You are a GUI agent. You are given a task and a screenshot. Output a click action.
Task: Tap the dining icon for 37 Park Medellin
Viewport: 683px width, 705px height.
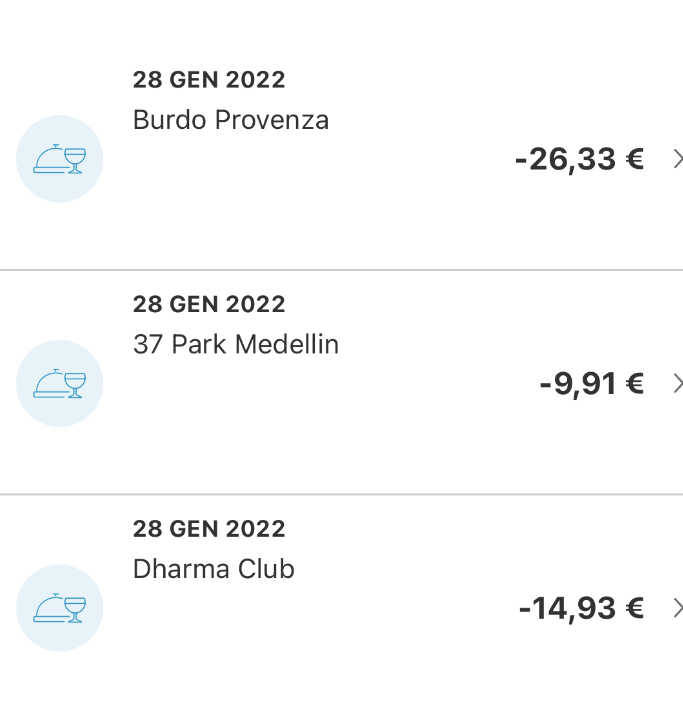pos(60,384)
